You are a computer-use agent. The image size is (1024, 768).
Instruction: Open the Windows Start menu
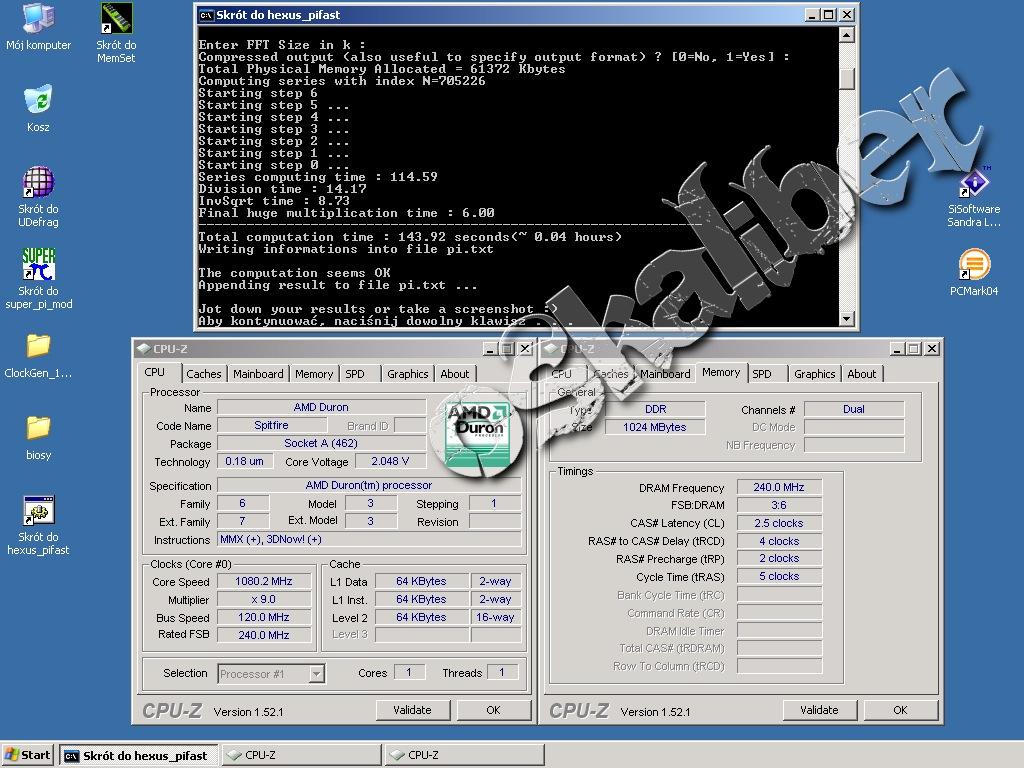click(x=27, y=755)
